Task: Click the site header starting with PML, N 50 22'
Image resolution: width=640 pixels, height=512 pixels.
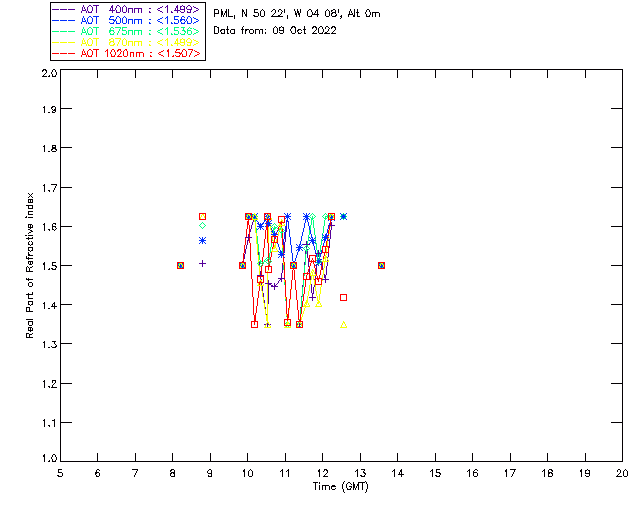Action: pyautogui.click(x=297, y=13)
